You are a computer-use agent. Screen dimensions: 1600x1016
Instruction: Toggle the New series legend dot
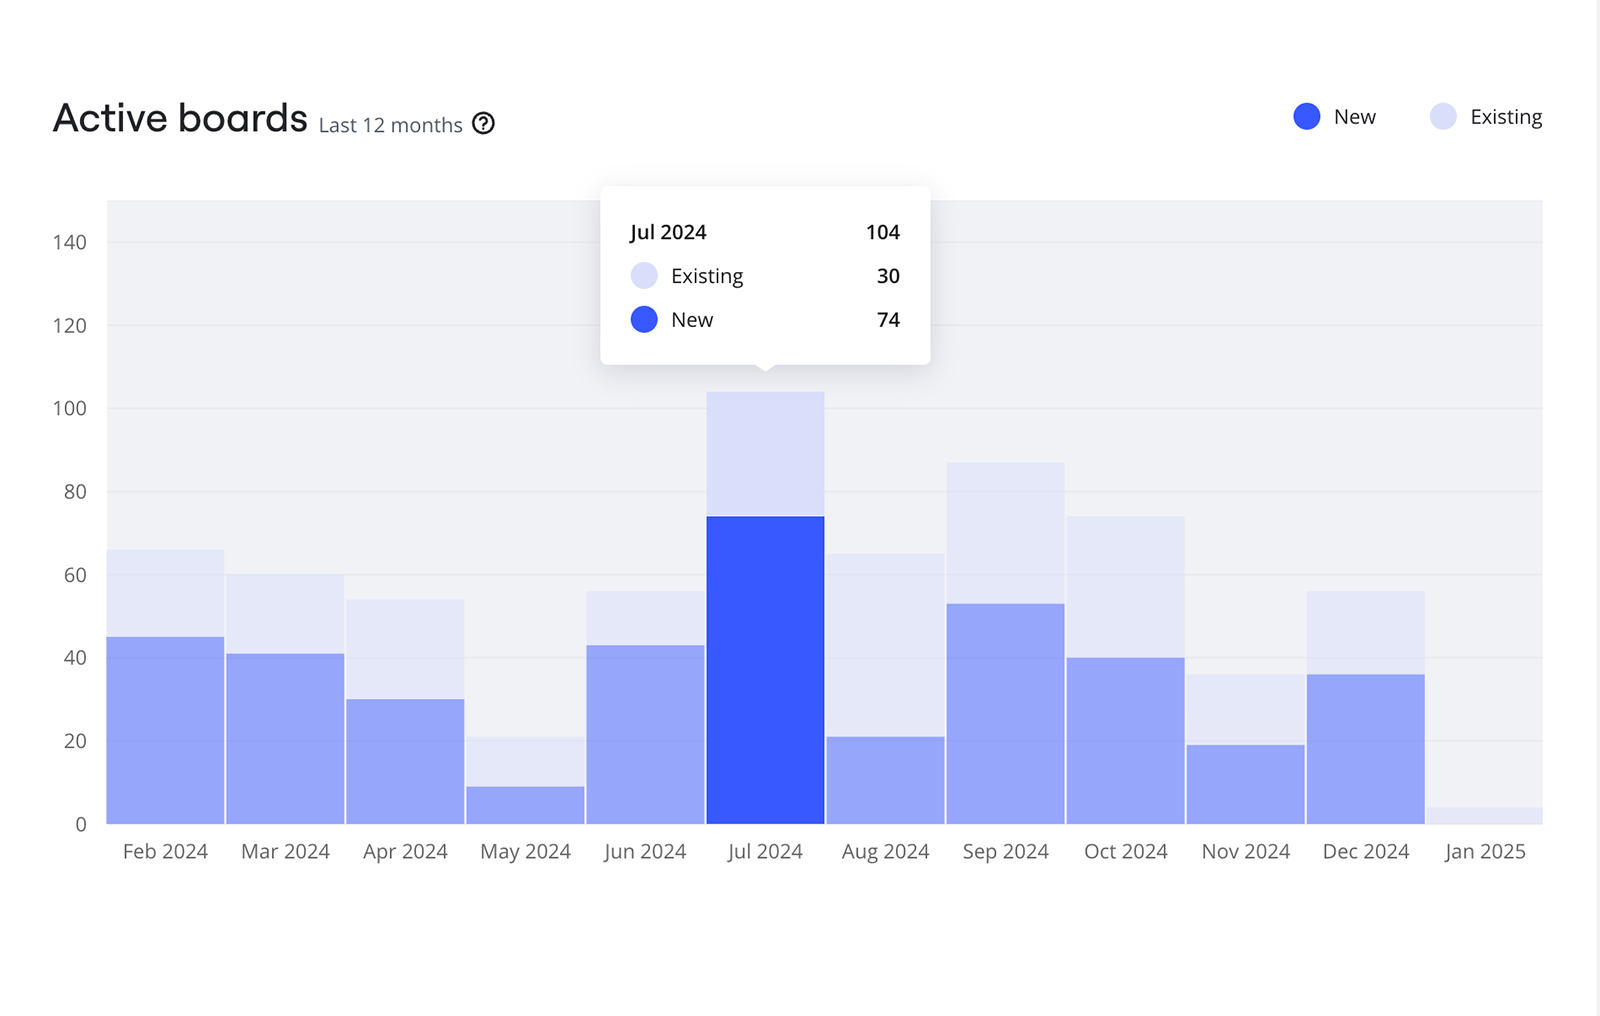click(1306, 117)
